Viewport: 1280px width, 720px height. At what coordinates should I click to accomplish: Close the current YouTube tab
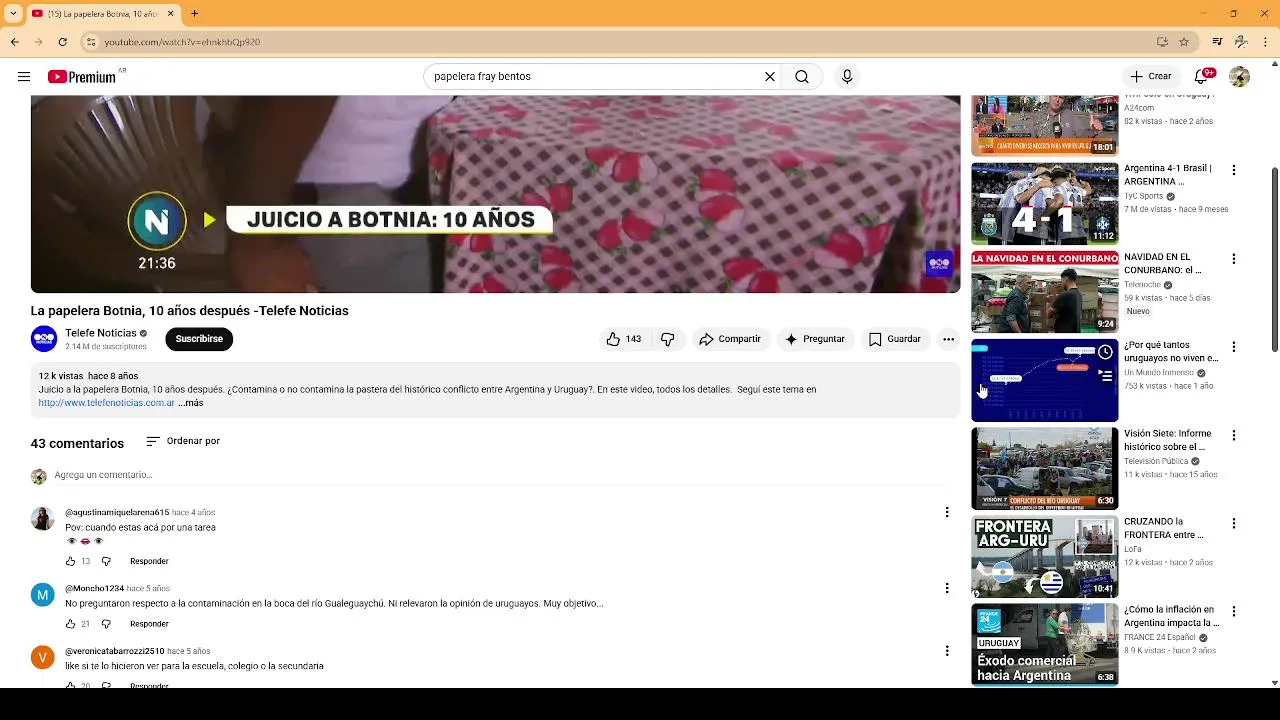tap(170, 14)
